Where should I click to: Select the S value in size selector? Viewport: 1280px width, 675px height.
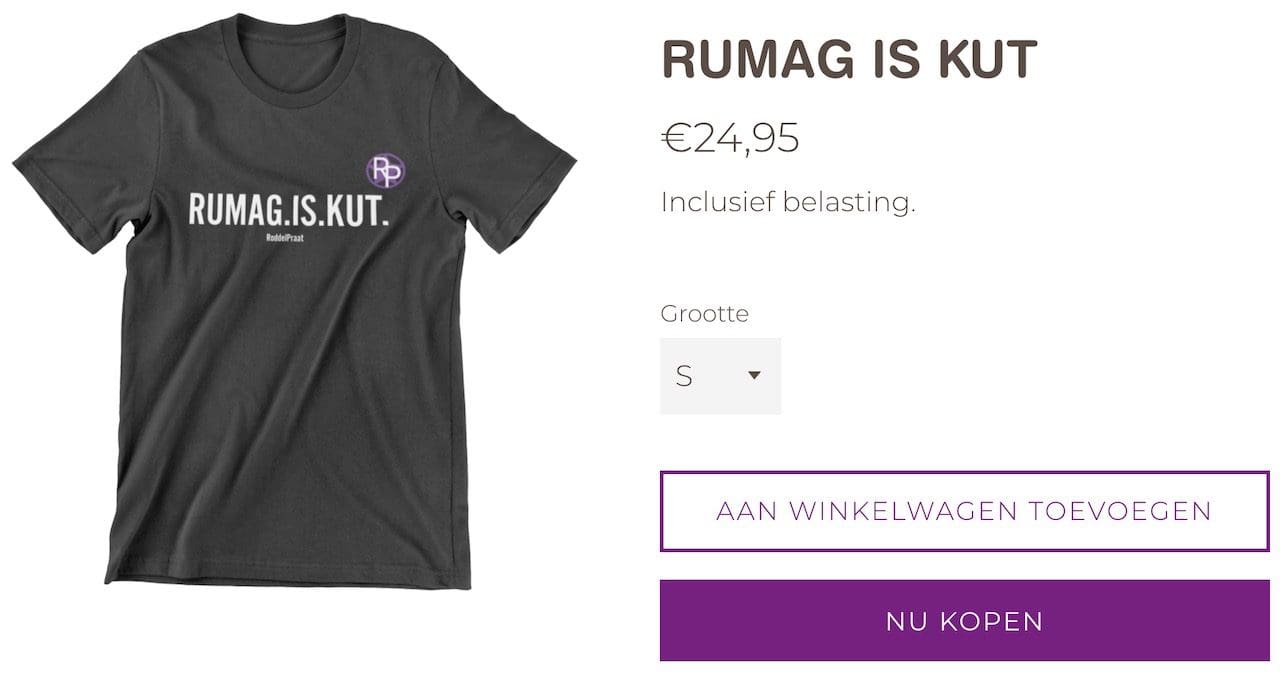pos(684,376)
